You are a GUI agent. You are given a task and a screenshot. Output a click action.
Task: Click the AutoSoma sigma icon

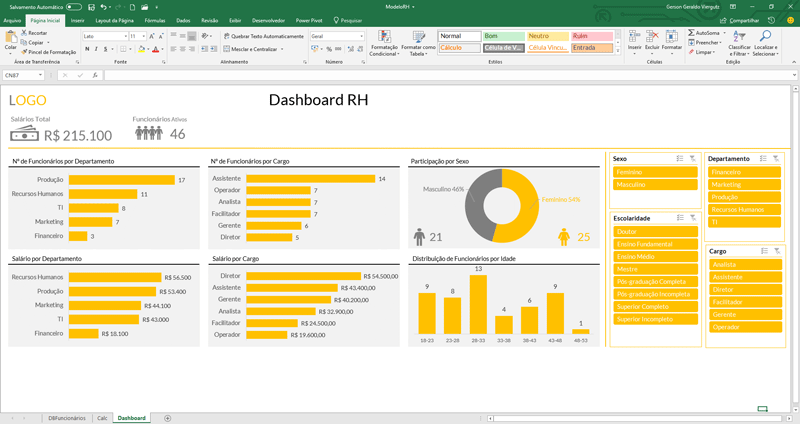[x=691, y=33]
